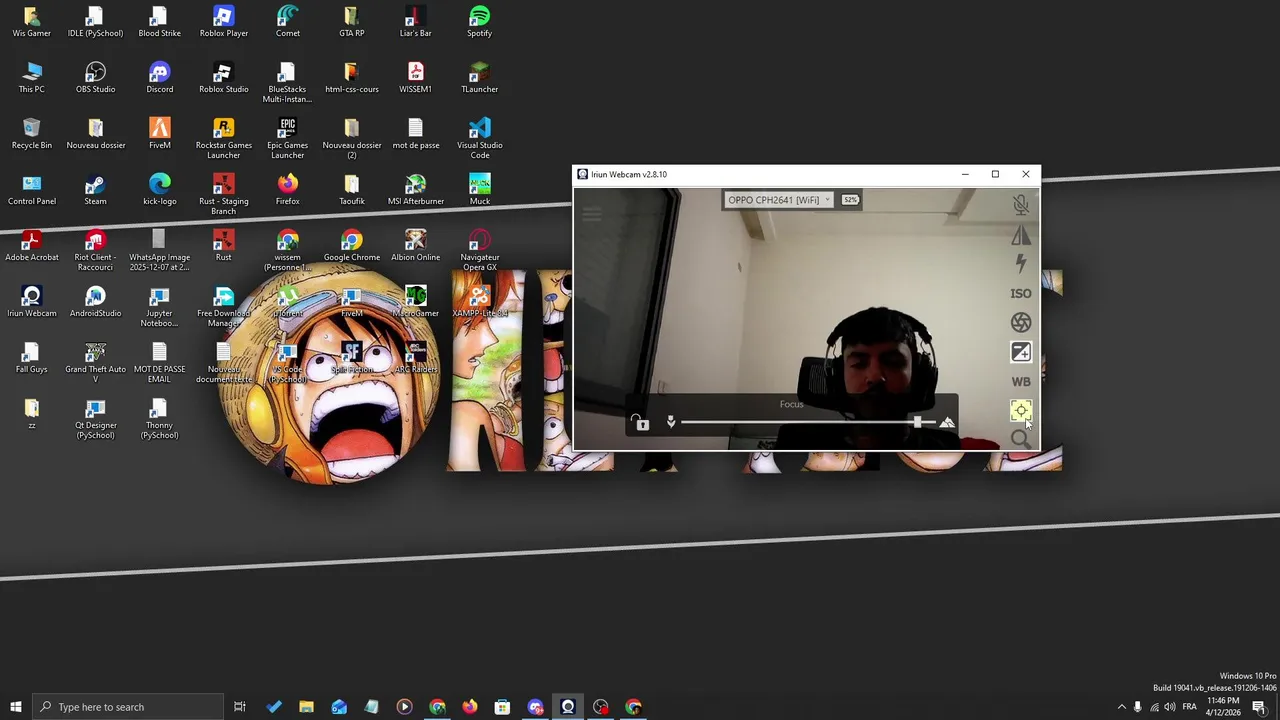Select the AndroidStudio desktop icon

95,302
